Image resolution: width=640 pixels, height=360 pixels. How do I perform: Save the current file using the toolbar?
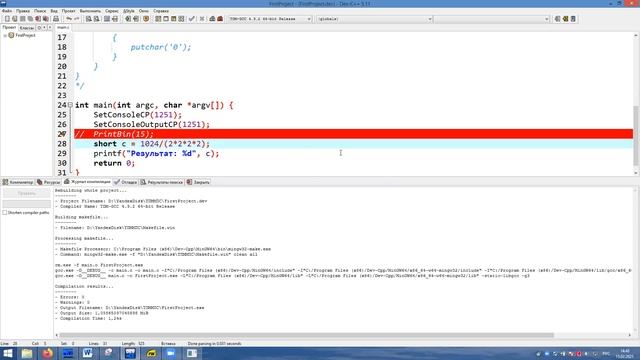point(22,19)
